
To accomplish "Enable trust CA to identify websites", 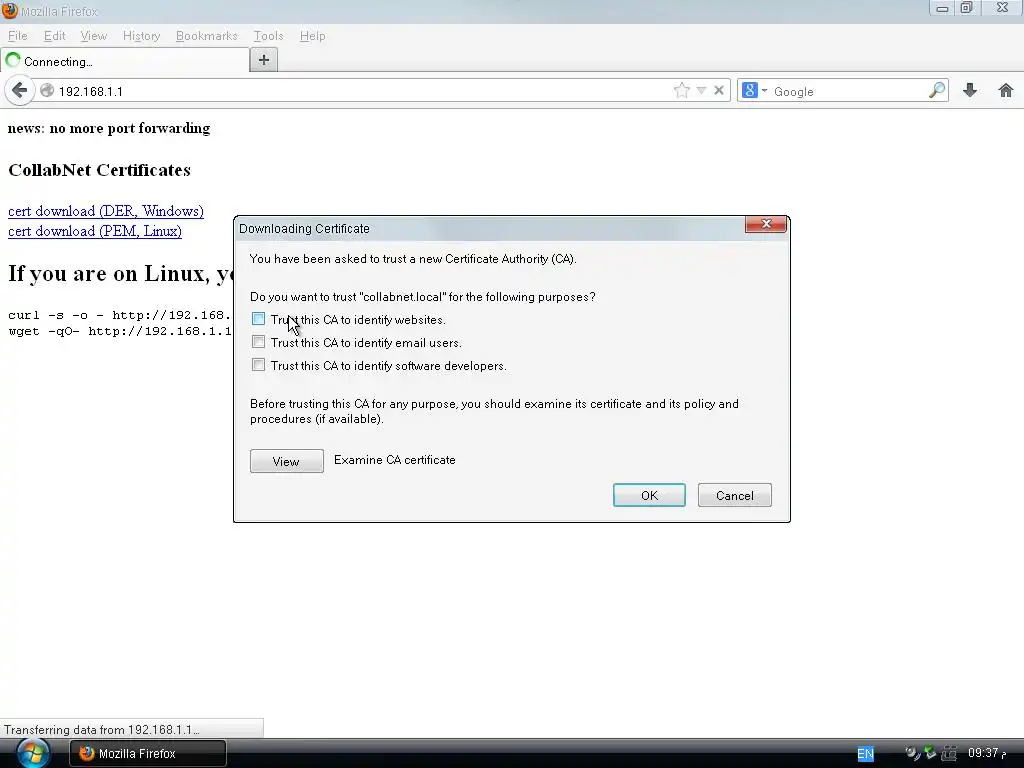I will 259,319.
